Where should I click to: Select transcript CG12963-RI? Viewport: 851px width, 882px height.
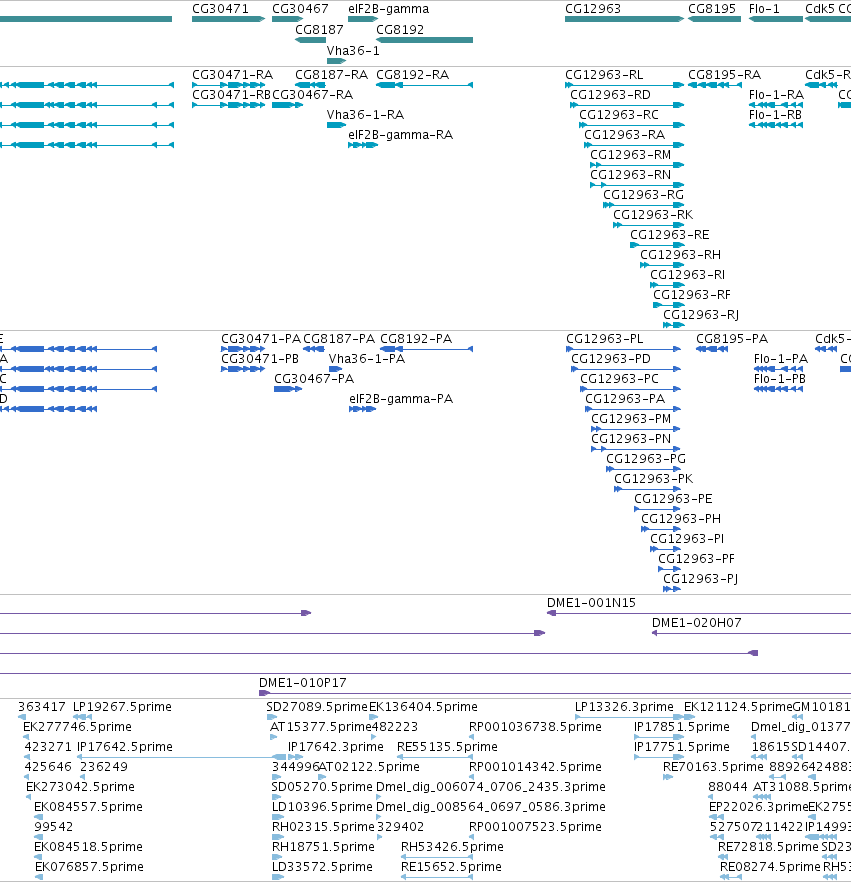(687, 274)
